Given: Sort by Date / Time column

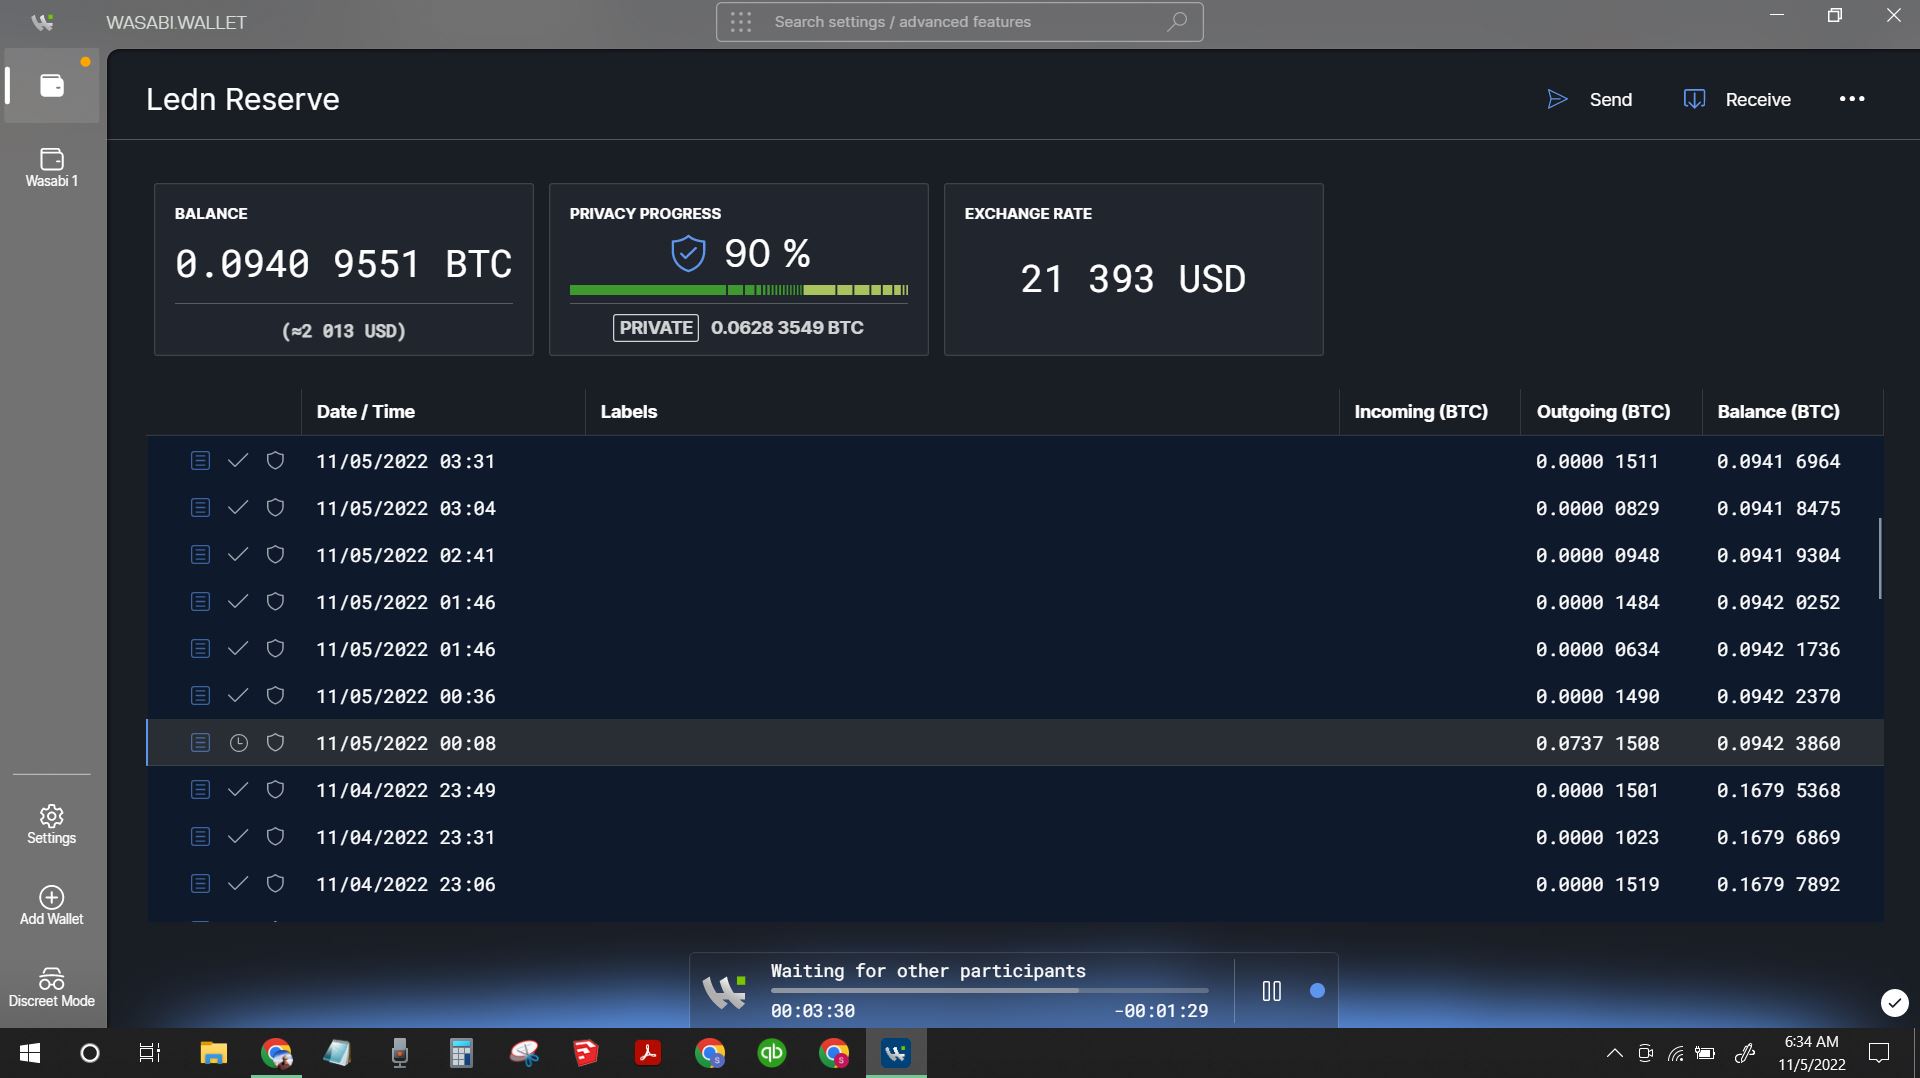Looking at the screenshot, I should pyautogui.click(x=365, y=412).
